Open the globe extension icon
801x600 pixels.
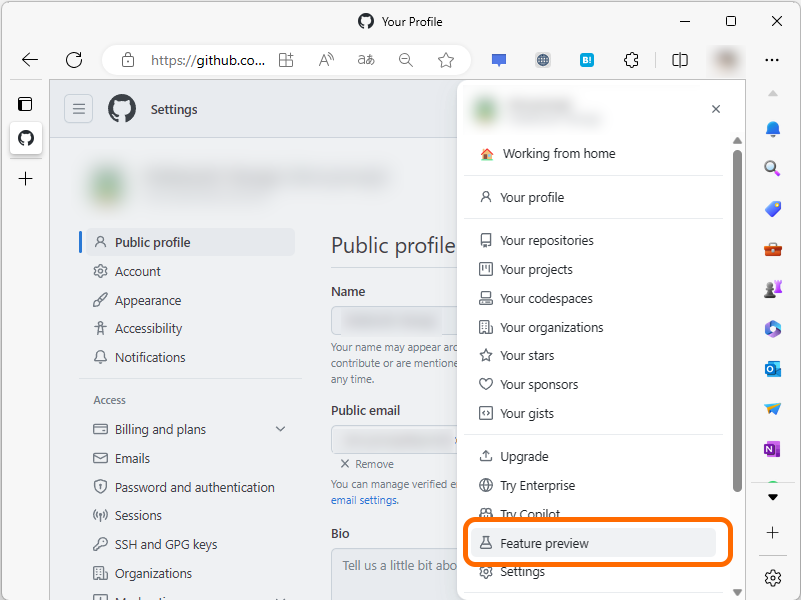(543, 60)
